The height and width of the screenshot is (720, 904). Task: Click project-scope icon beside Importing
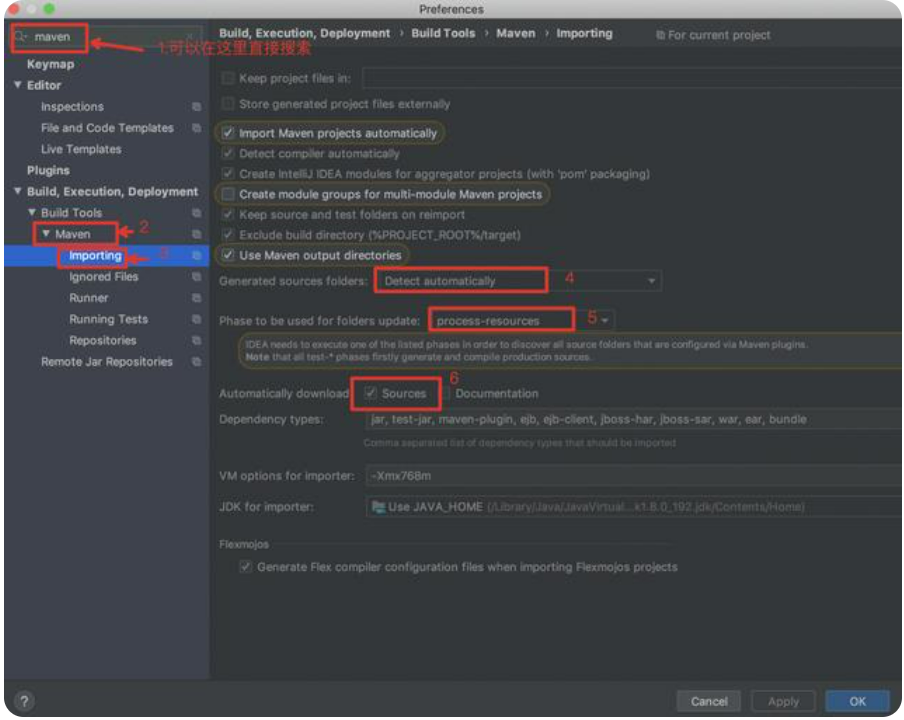pos(197,255)
